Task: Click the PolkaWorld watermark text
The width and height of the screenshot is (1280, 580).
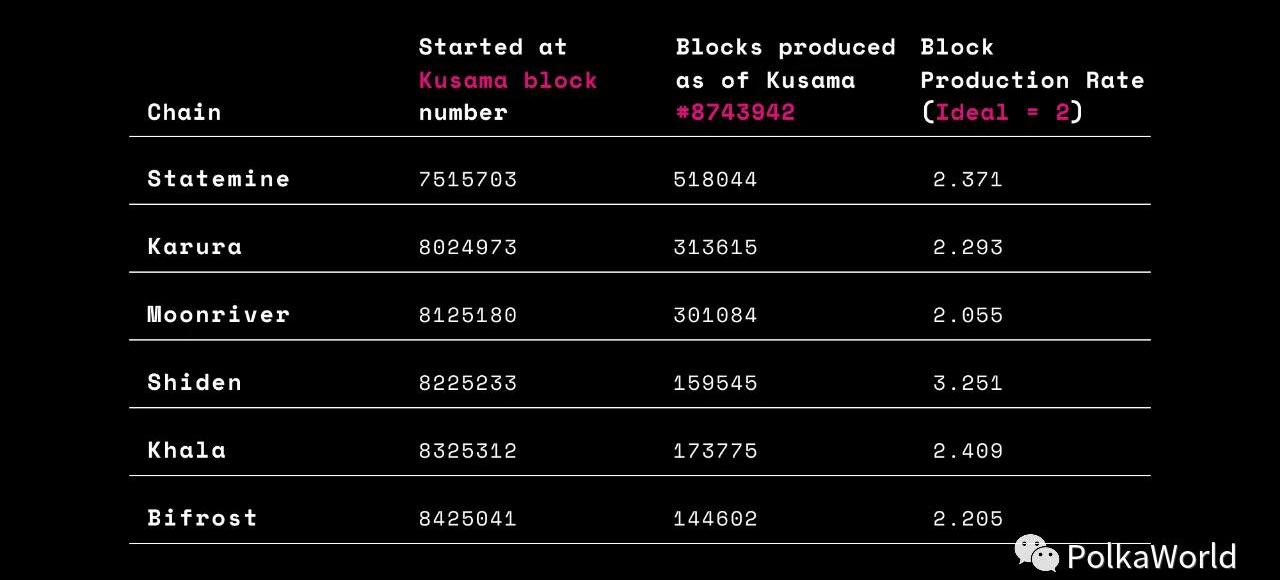Action: coord(1151,556)
